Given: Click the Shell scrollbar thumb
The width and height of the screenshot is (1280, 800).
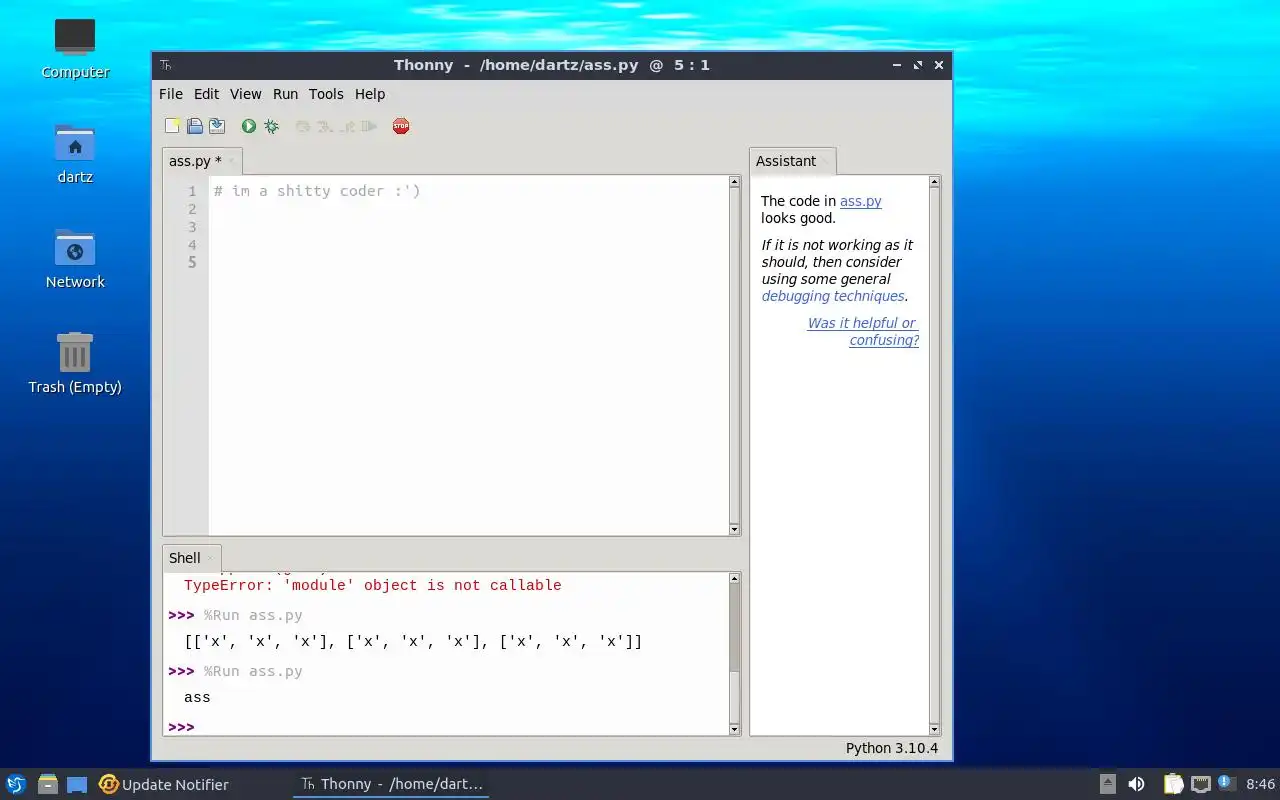Looking at the screenshot, I should pos(734,695).
